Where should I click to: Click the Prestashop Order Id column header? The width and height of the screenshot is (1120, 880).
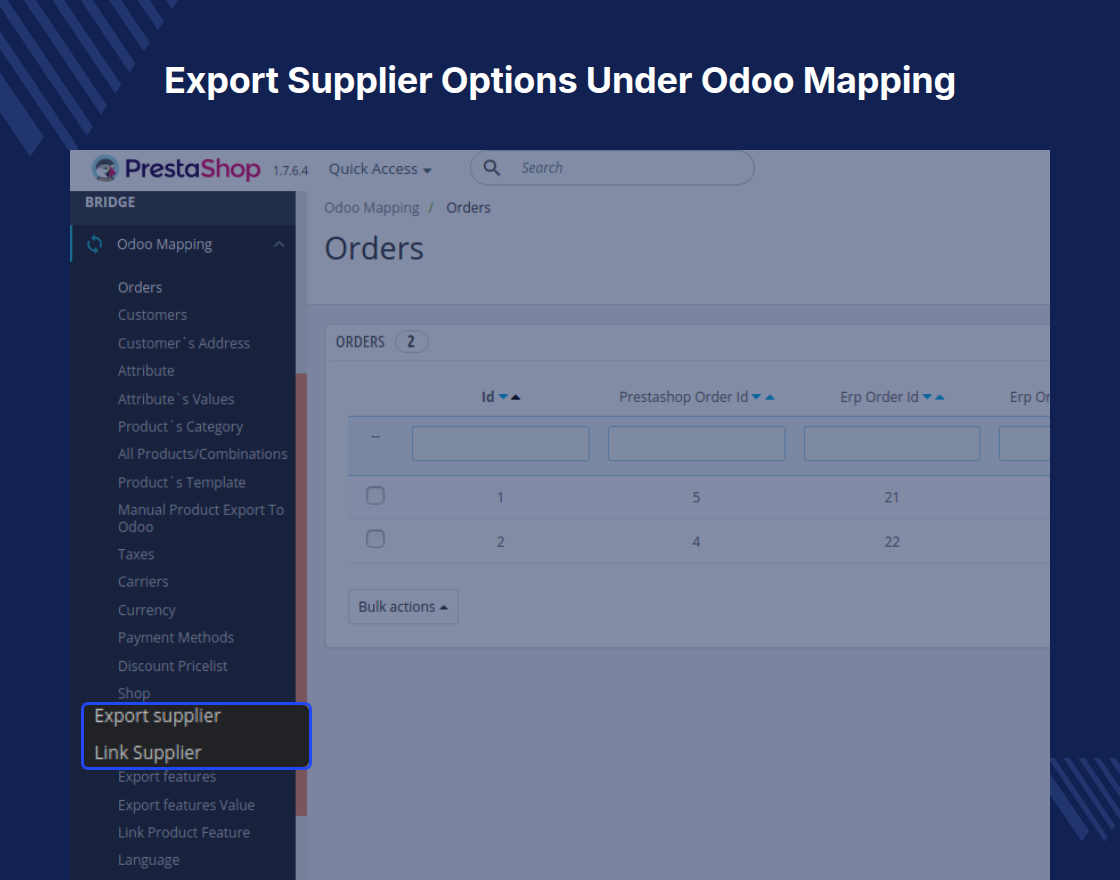(x=684, y=397)
